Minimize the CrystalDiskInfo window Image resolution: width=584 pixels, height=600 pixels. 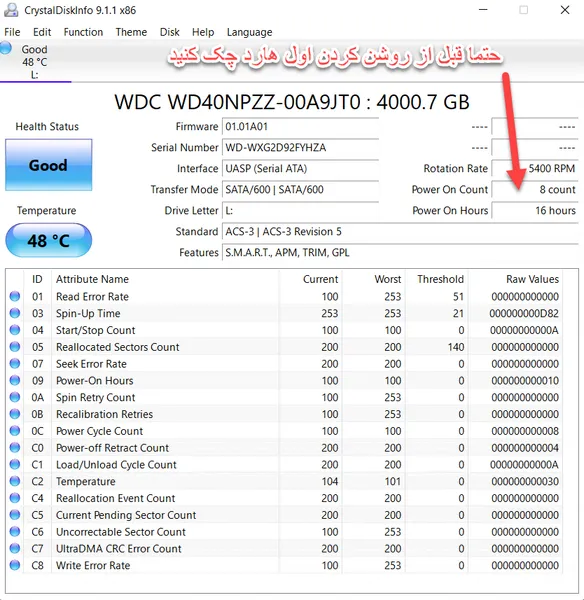pyautogui.click(x=483, y=10)
